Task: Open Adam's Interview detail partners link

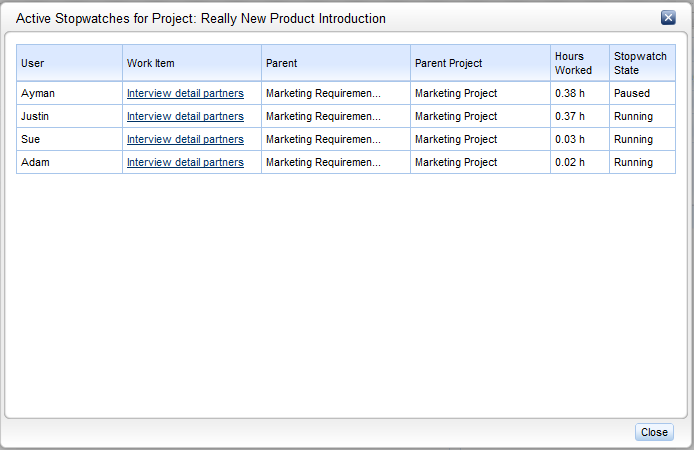Action: [185, 162]
